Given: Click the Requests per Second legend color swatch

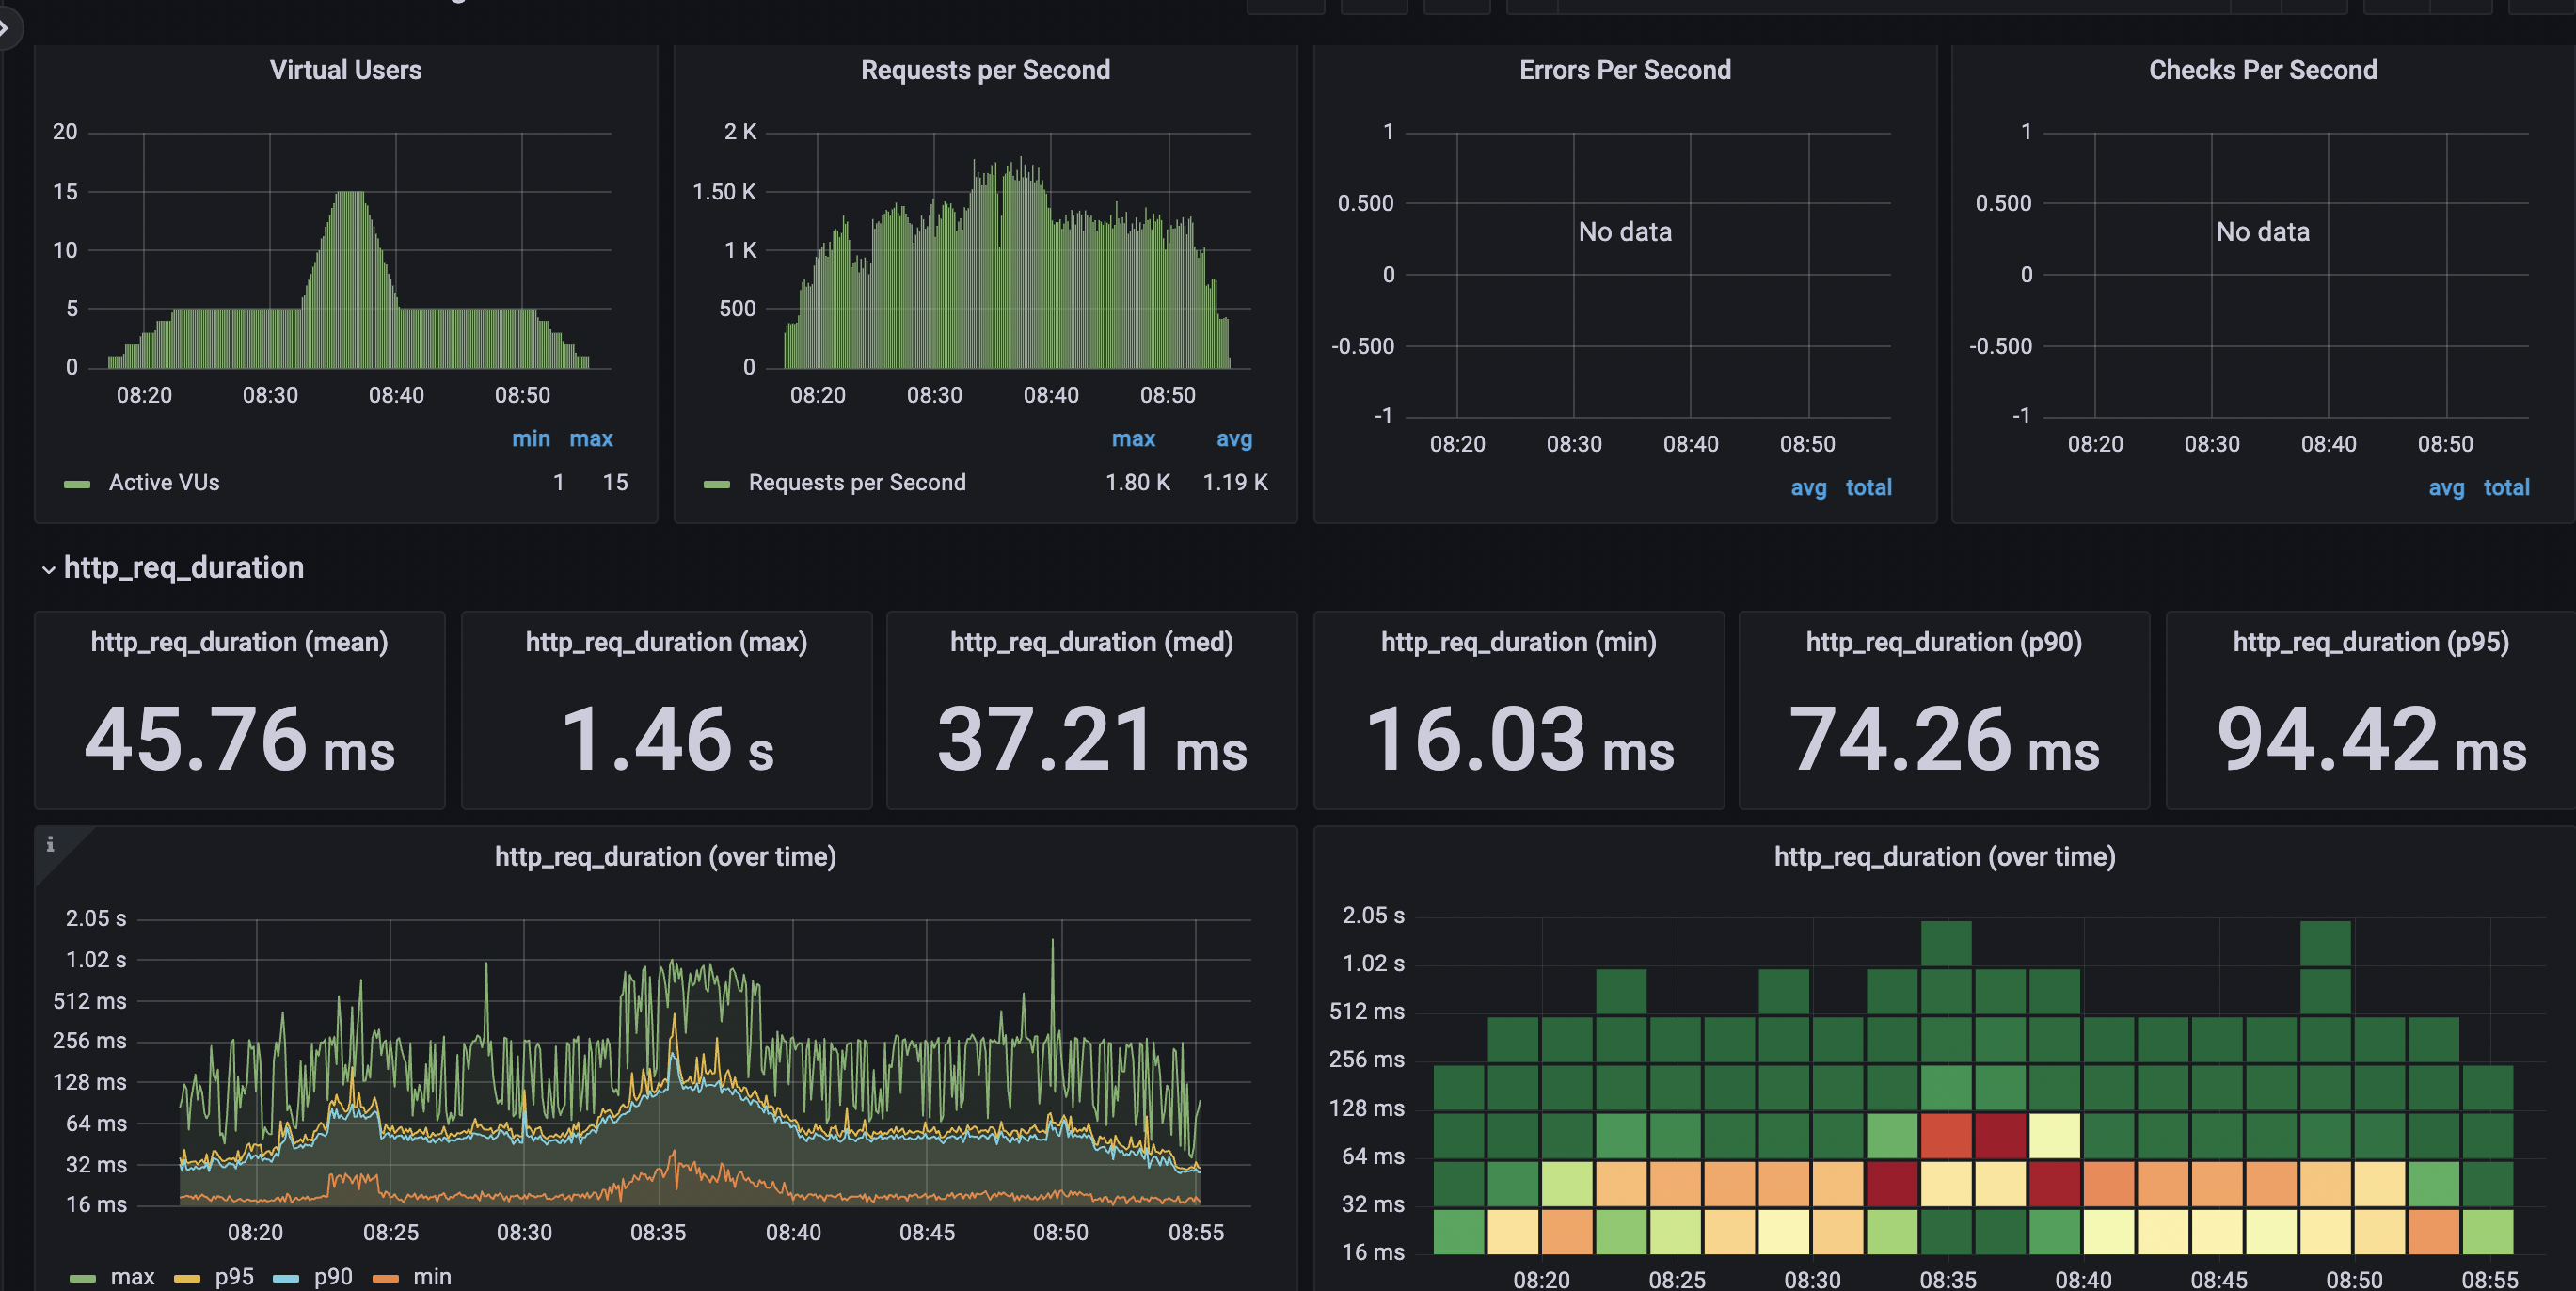Looking at the screenshot, I should click(716, 485).
